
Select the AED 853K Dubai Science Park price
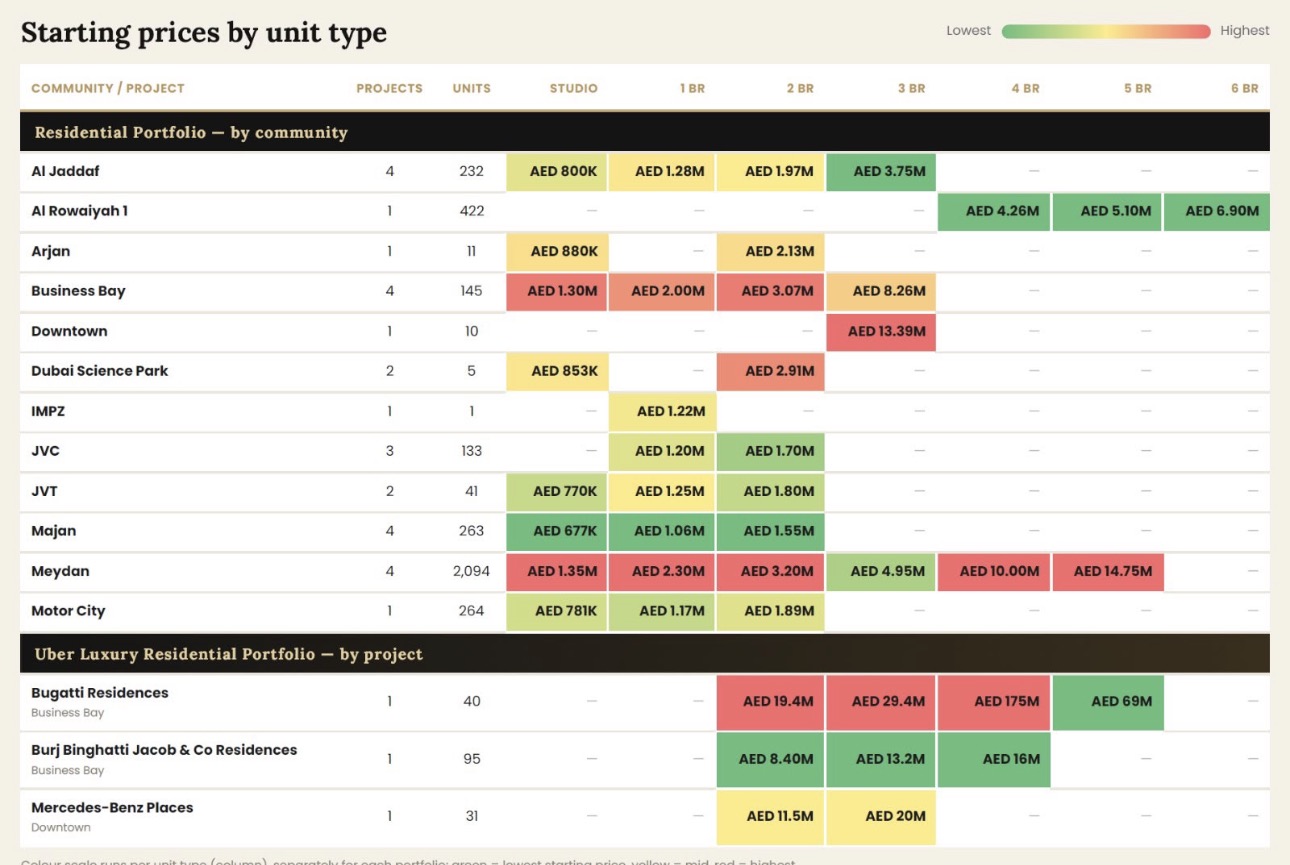558,371
